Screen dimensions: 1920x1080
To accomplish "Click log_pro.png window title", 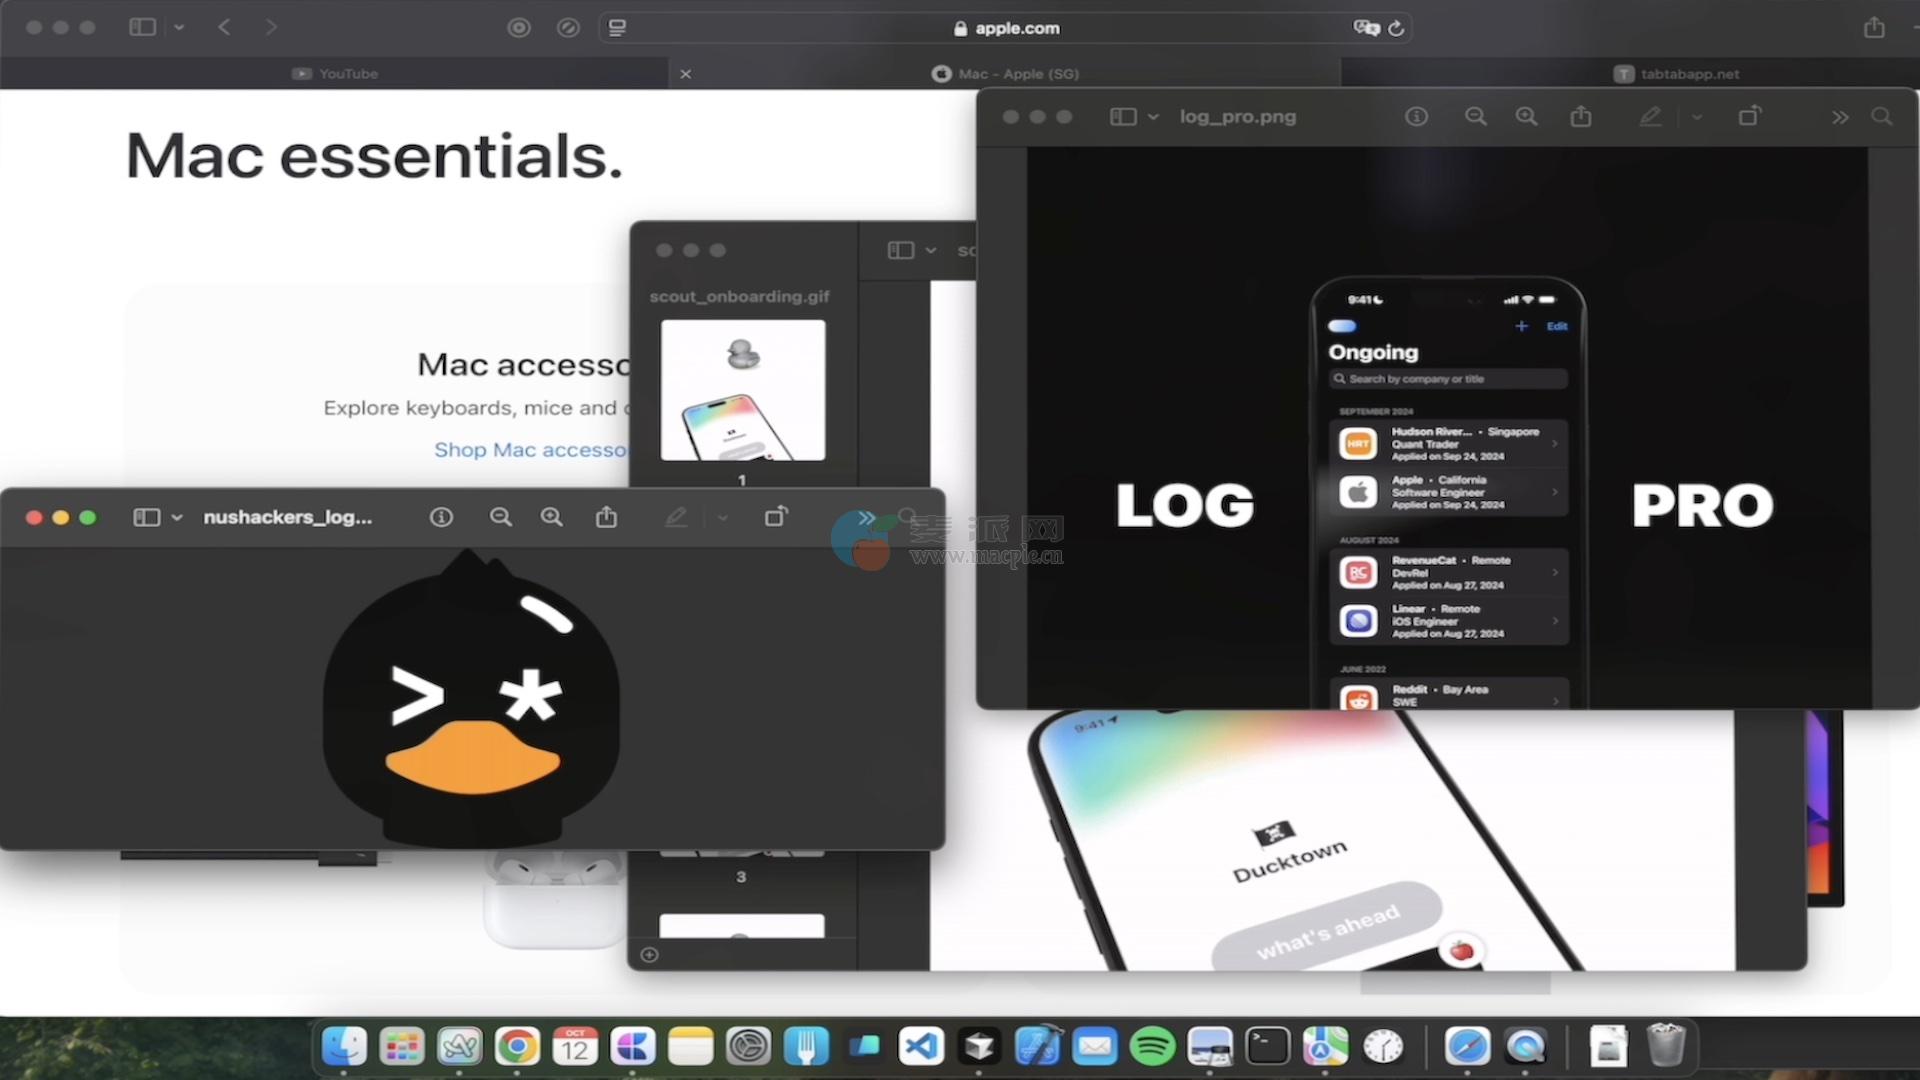I will 1237,117.
